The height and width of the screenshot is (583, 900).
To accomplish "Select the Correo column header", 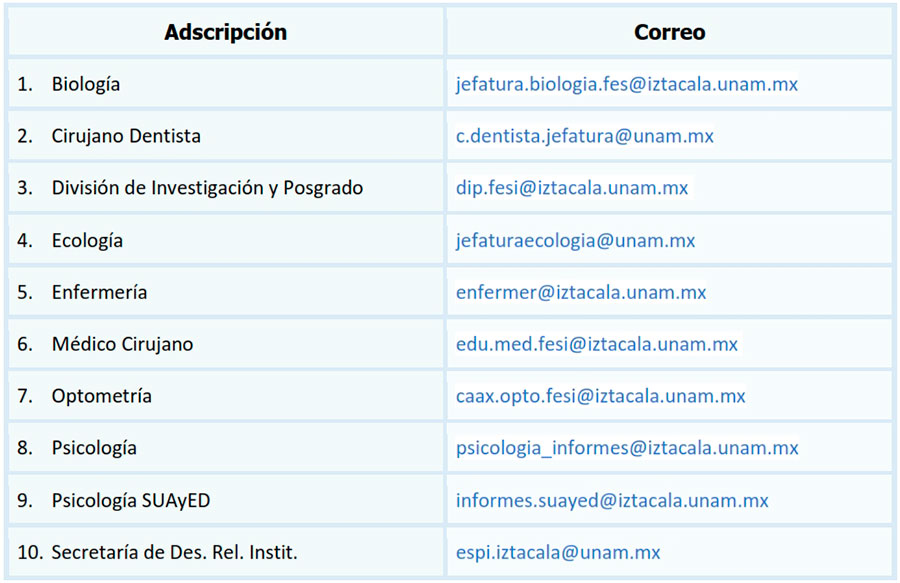I will point(669,32).
